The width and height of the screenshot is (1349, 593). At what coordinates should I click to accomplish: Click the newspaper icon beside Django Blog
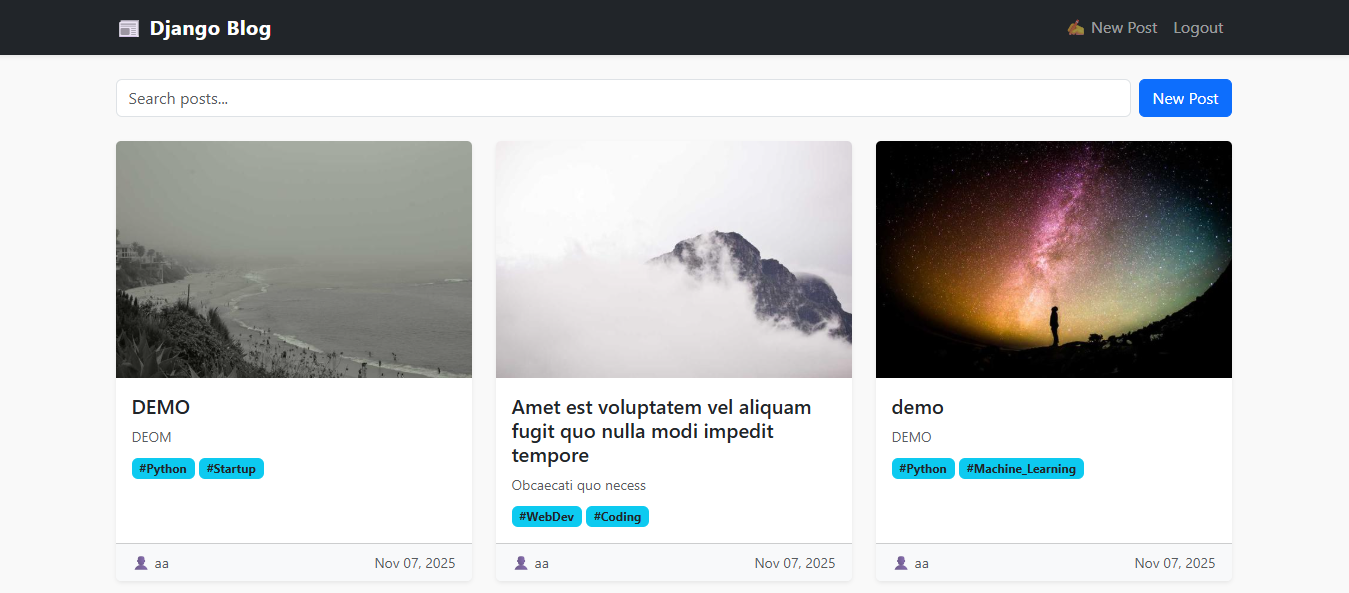coord(129,28)
